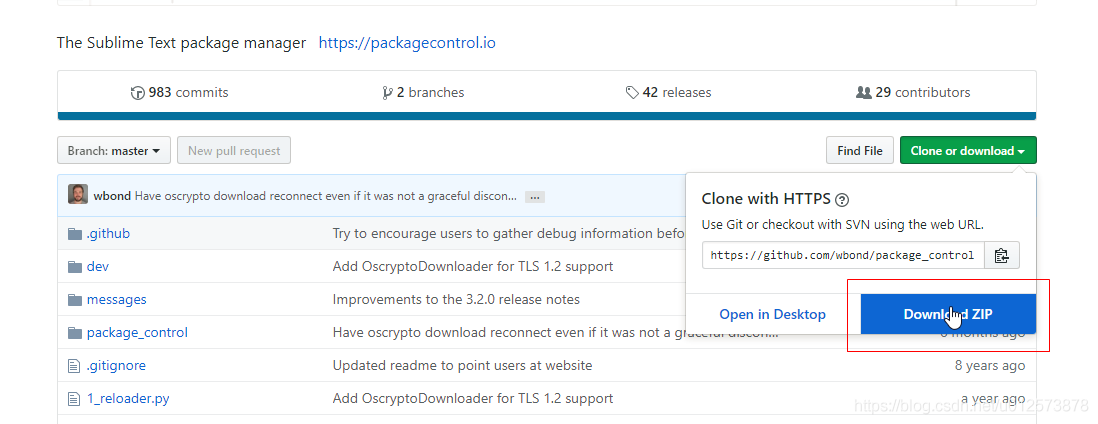
Task: Click the package_control folder icon
Action: [x=74, y=333]
